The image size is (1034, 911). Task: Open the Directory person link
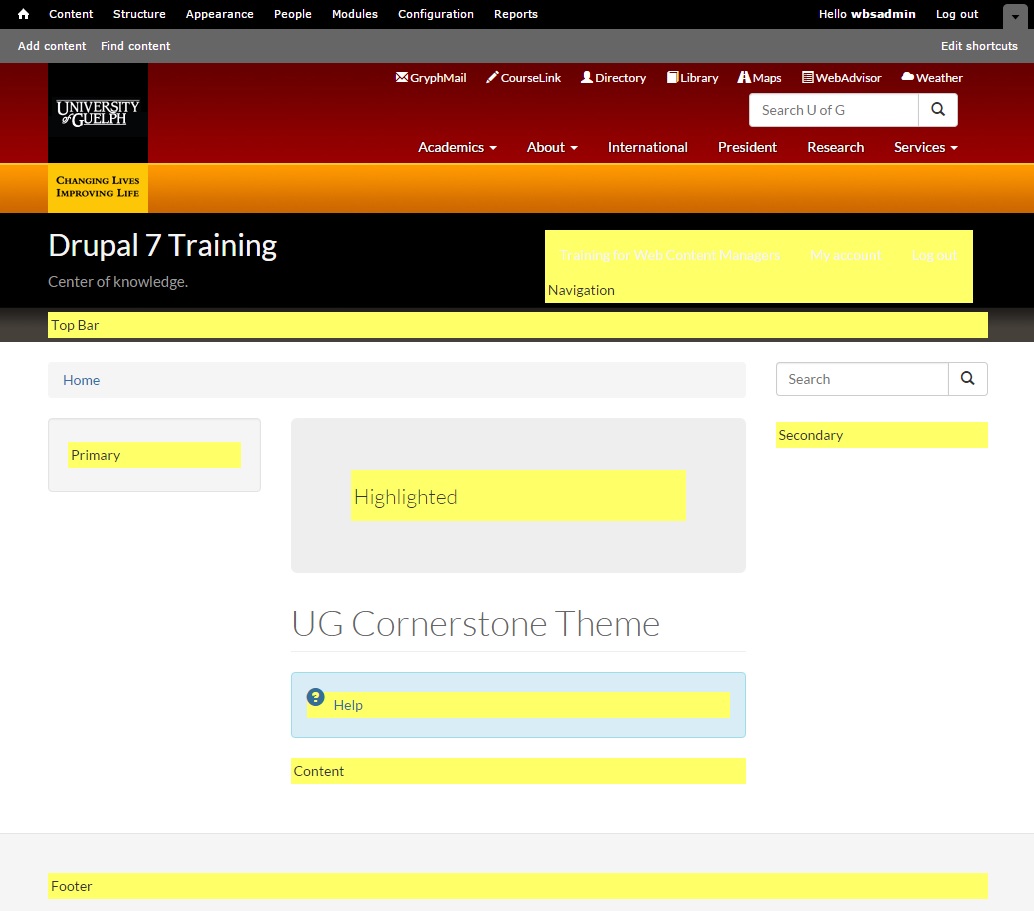pyautogui.click(x=613, y=78)
